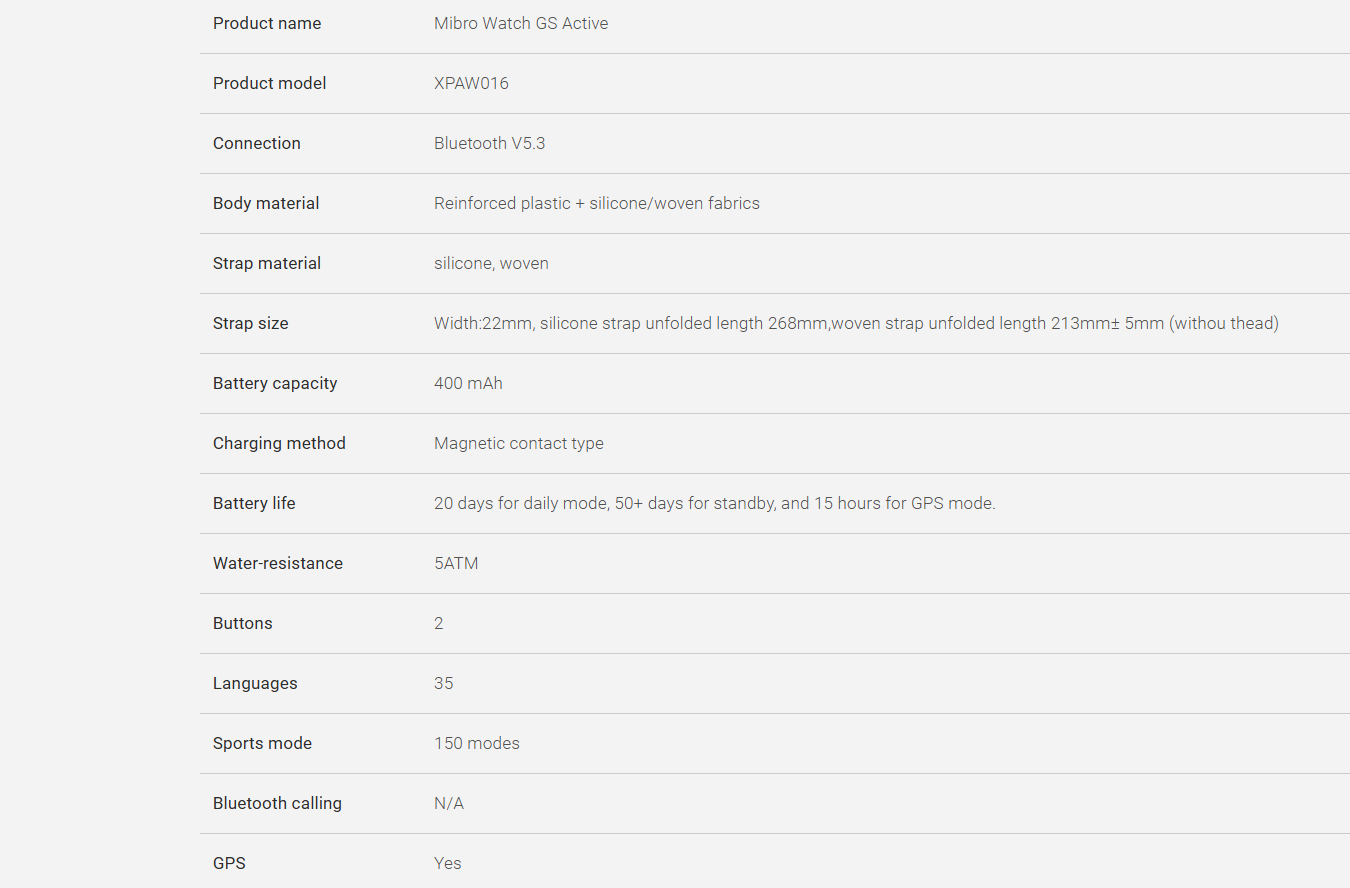Viewport: 1350px width, 888px height.
Task: Click the 5ATM water-resistance value
Action: [456, 563]
